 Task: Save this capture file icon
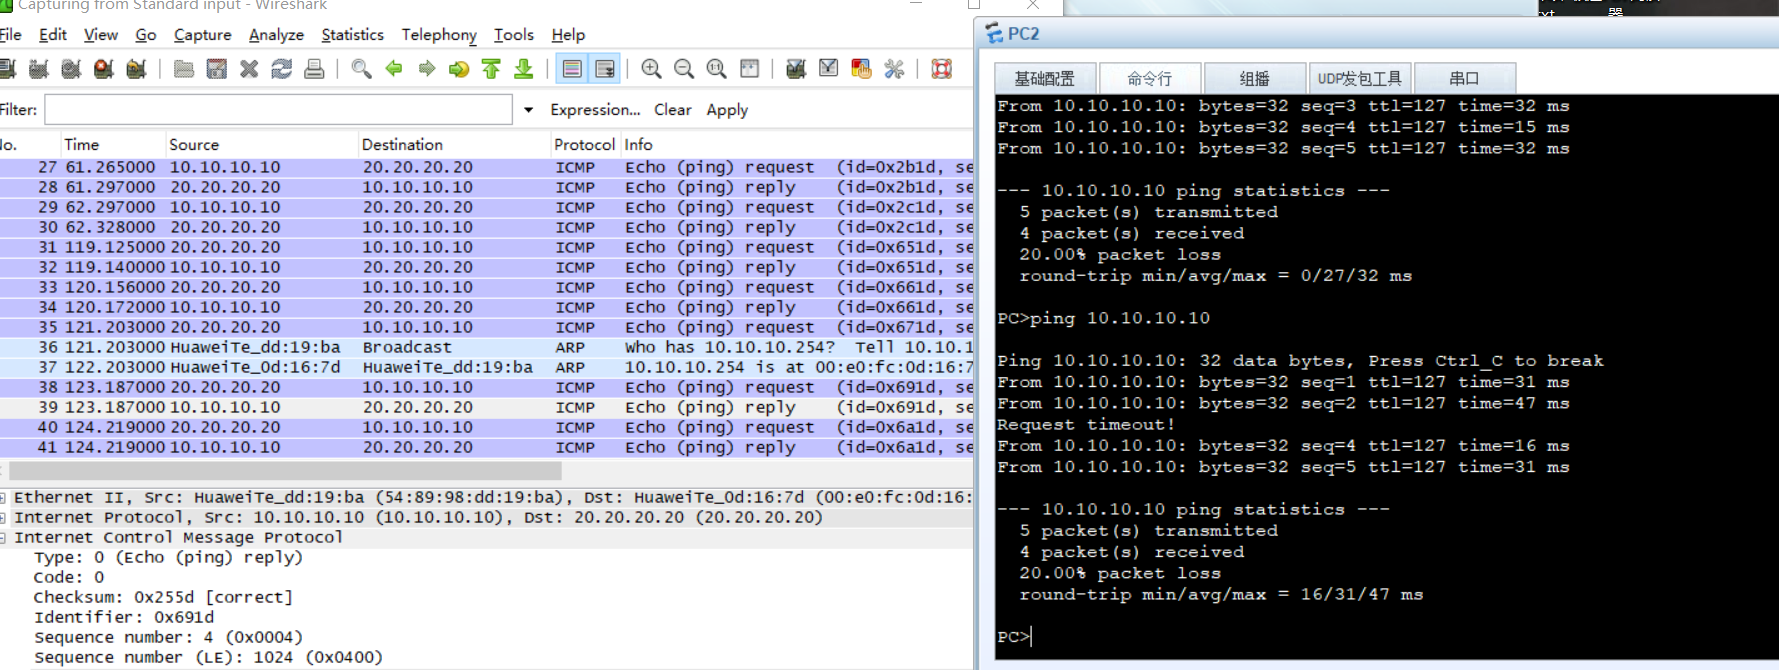pos(216,69)
